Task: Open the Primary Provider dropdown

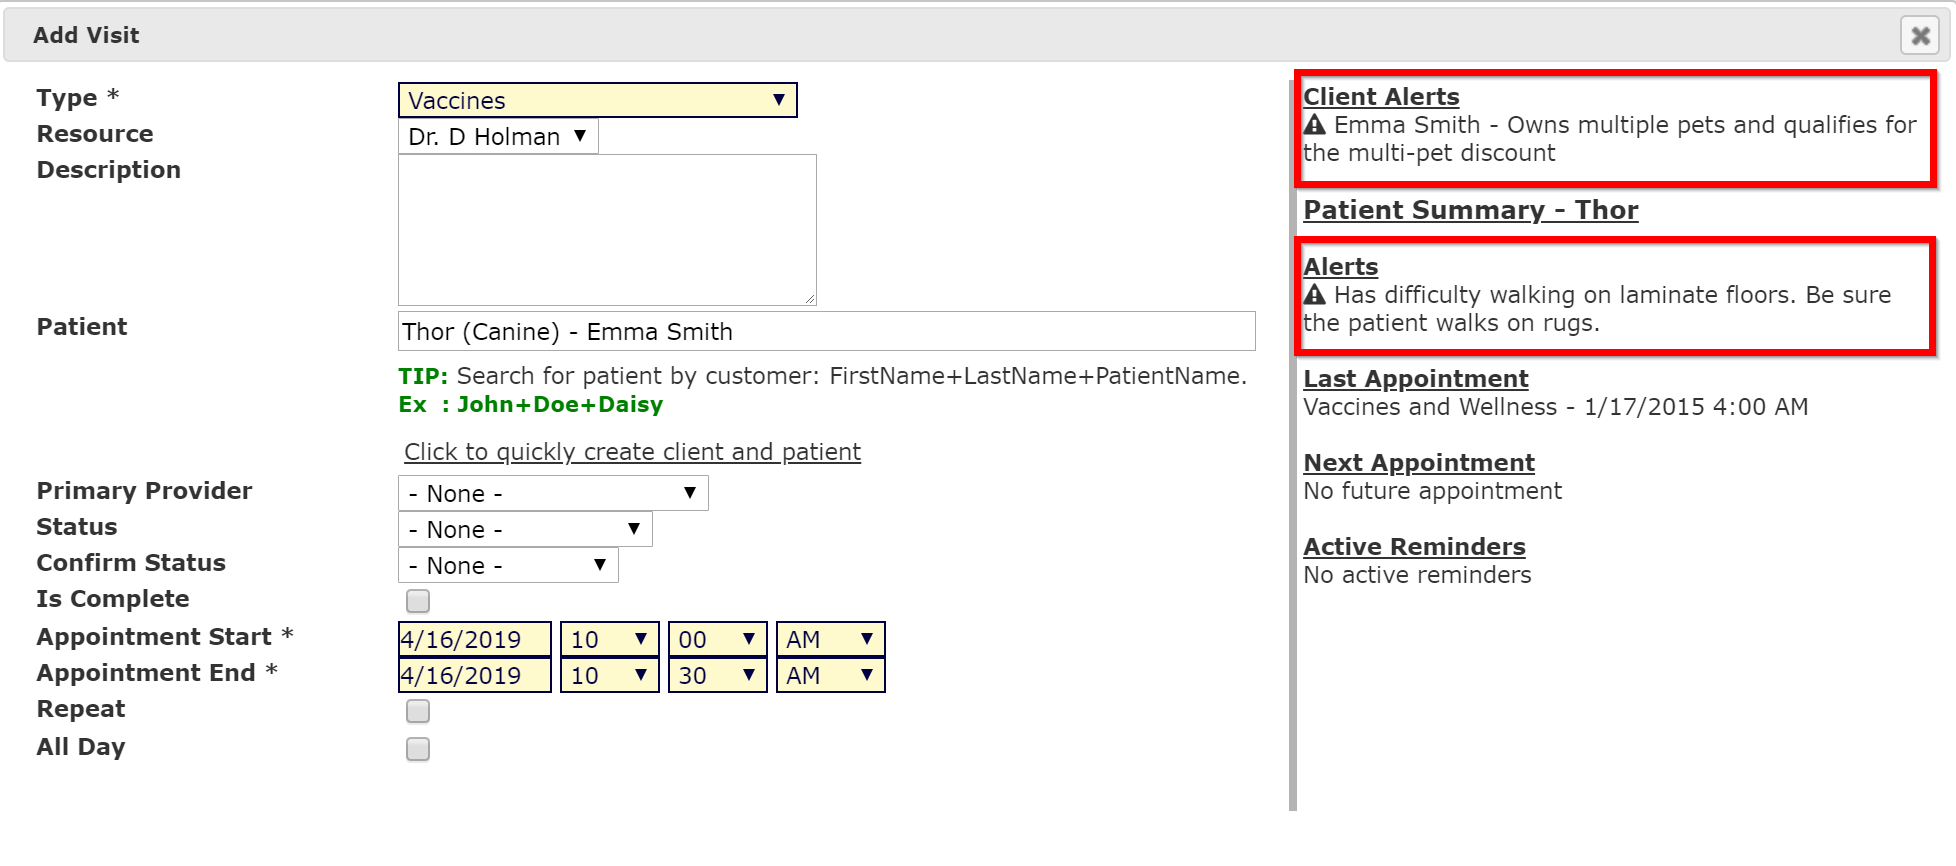Action: [553, 493]
